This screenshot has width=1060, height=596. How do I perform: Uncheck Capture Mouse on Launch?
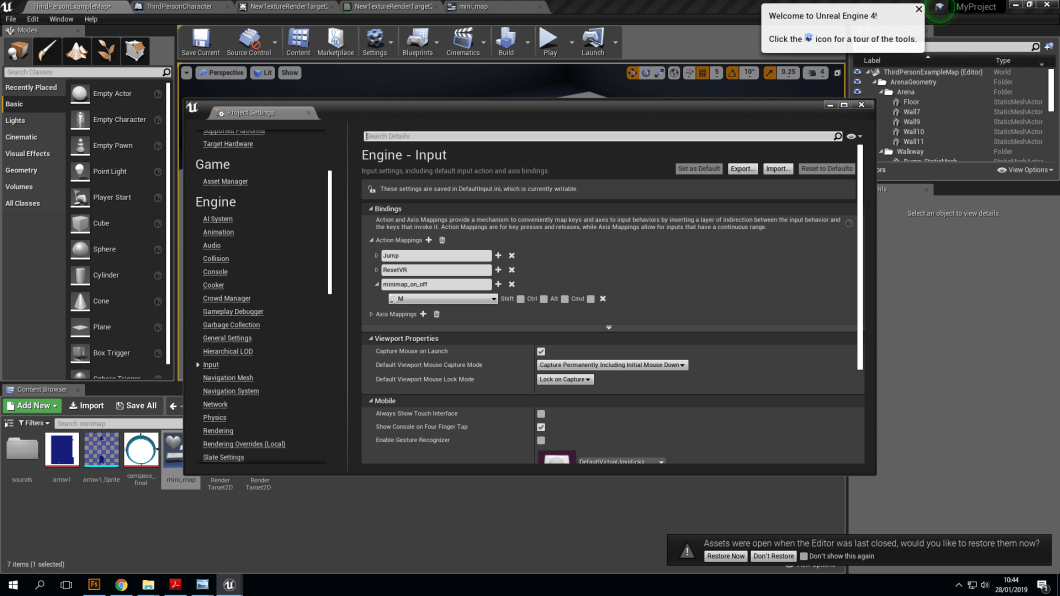pos(541,351)
